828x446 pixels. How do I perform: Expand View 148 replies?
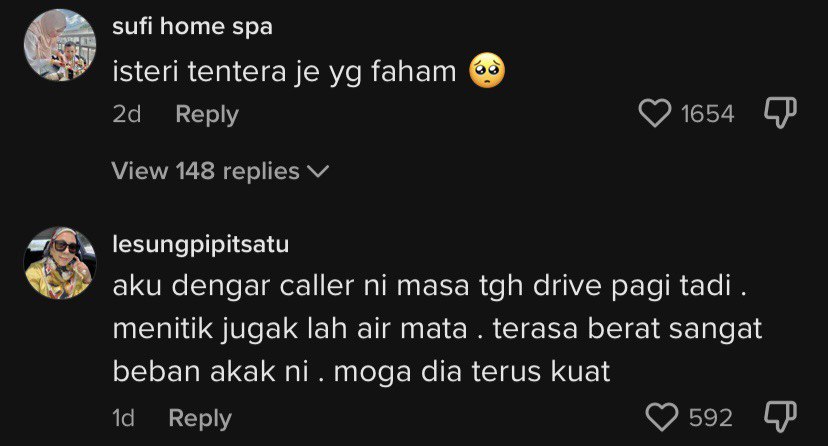(x=220, y=171)
